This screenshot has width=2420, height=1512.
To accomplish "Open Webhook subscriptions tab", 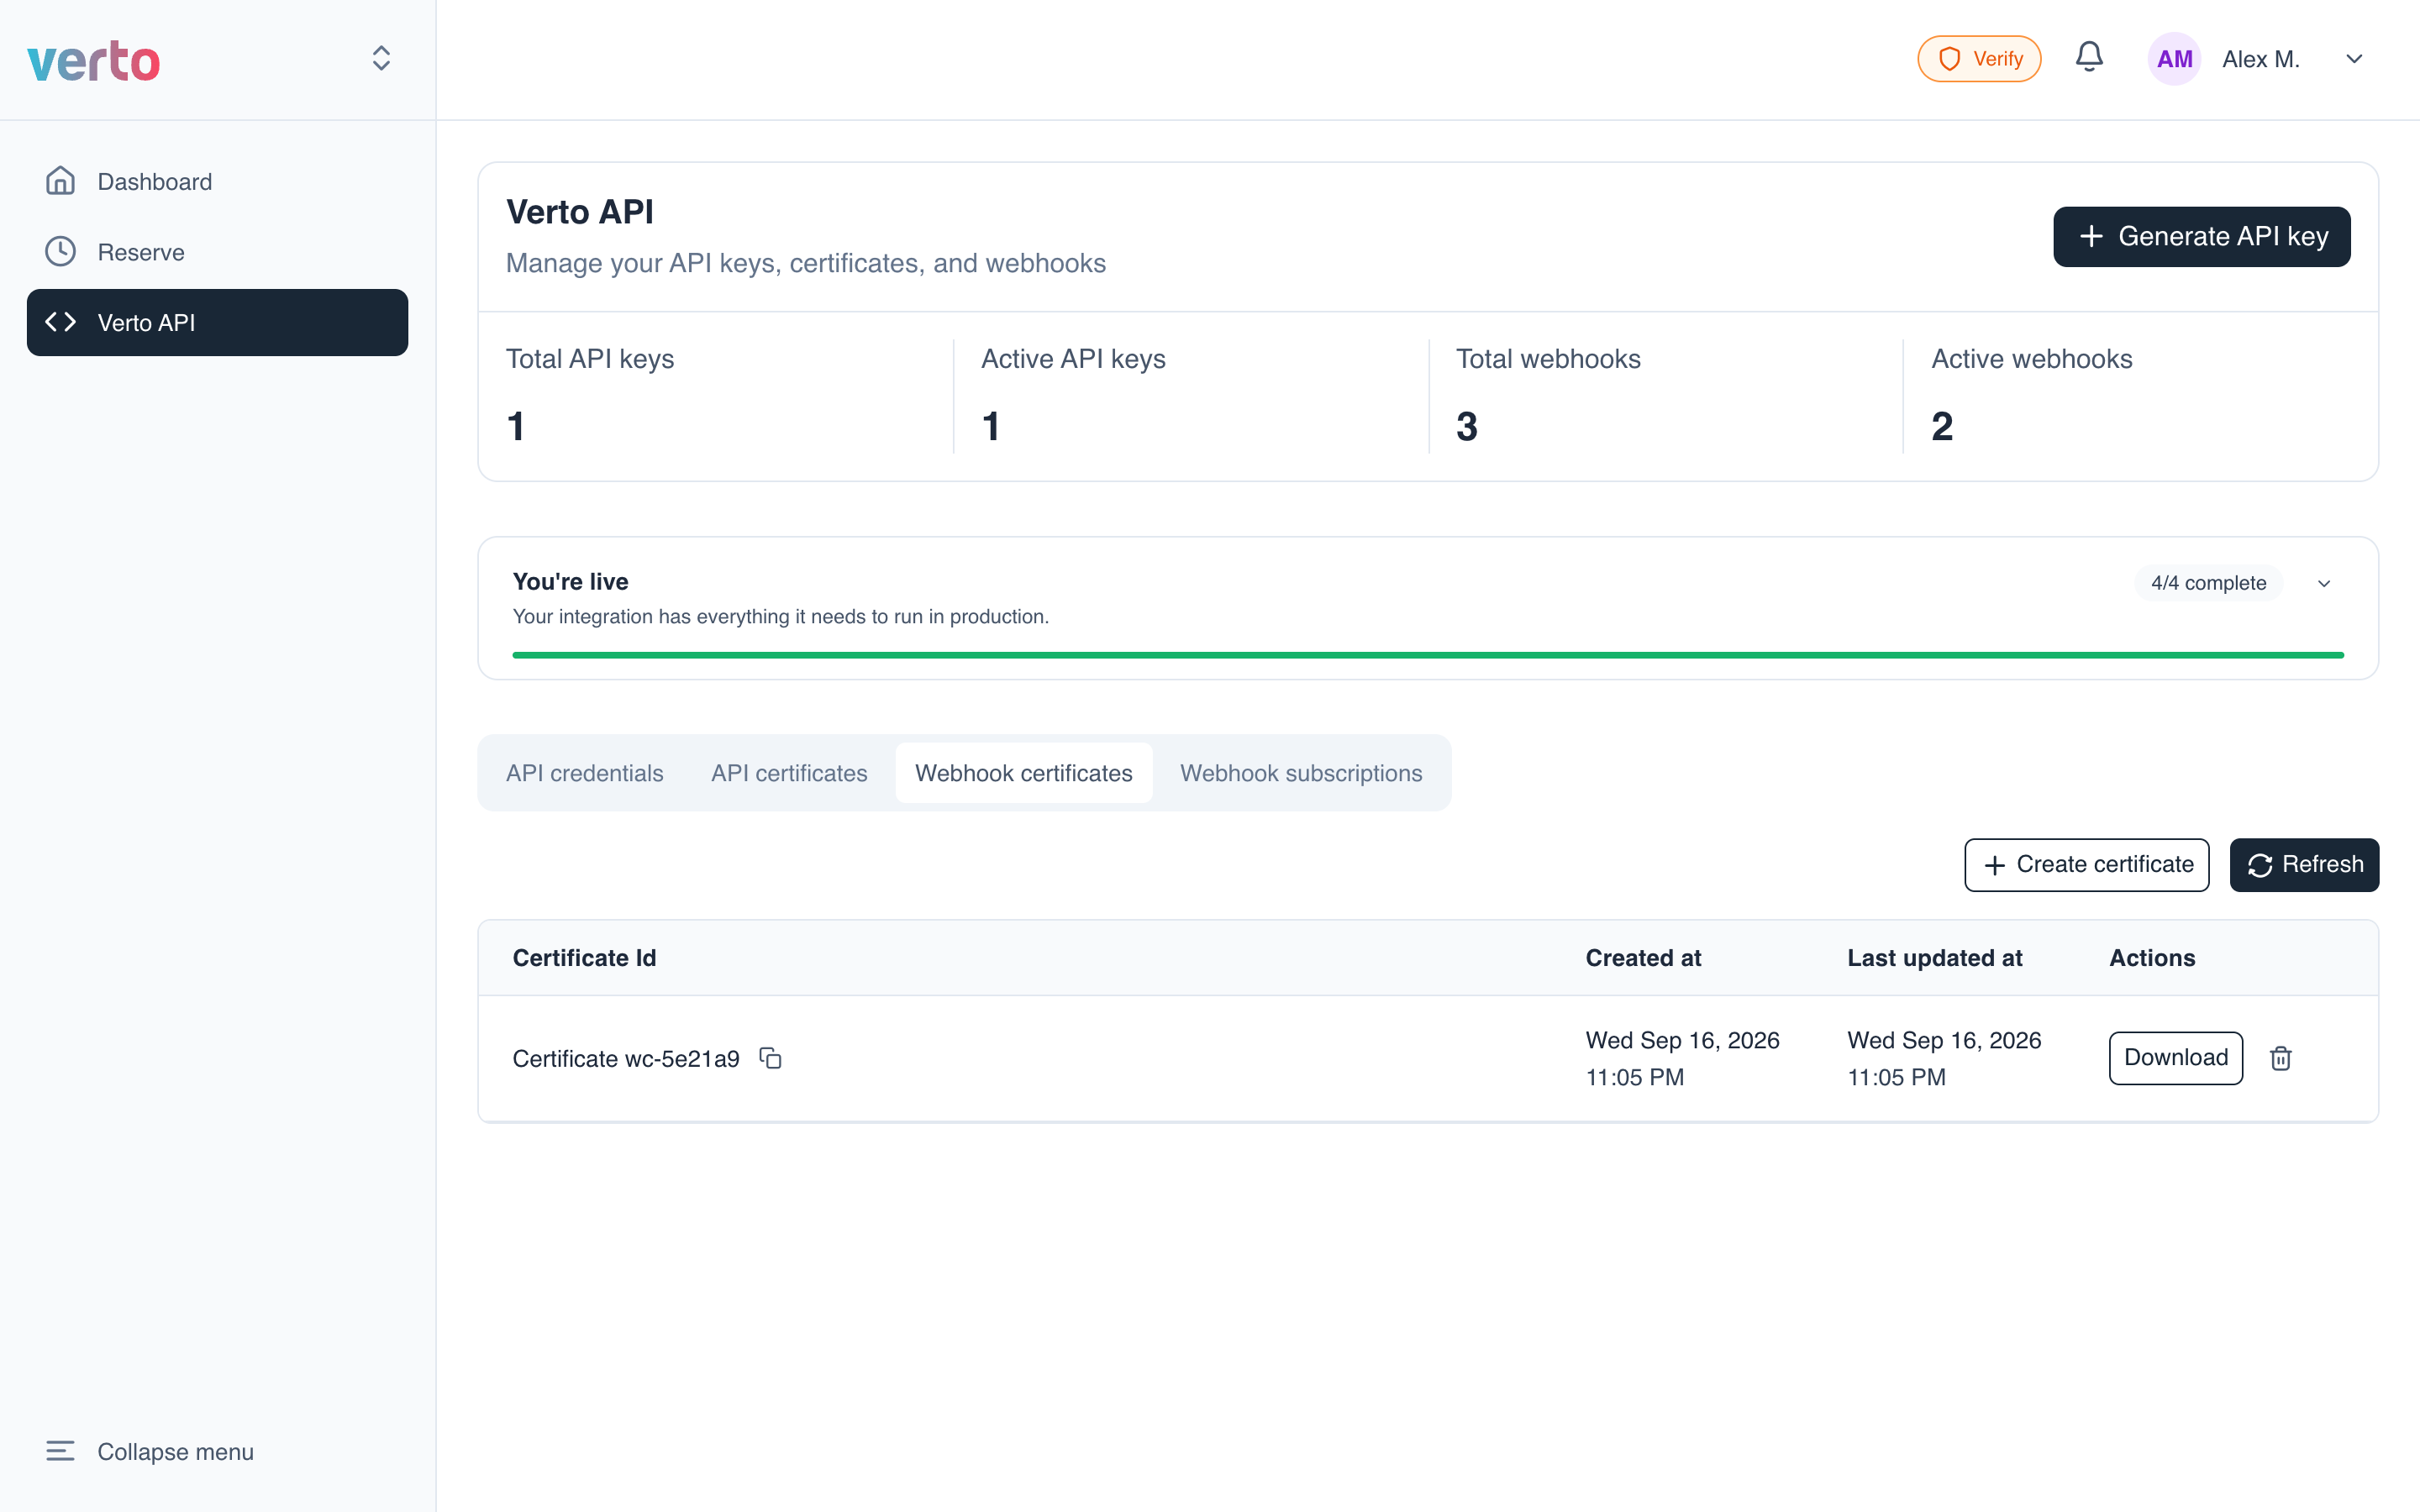I will [1300, 773].
